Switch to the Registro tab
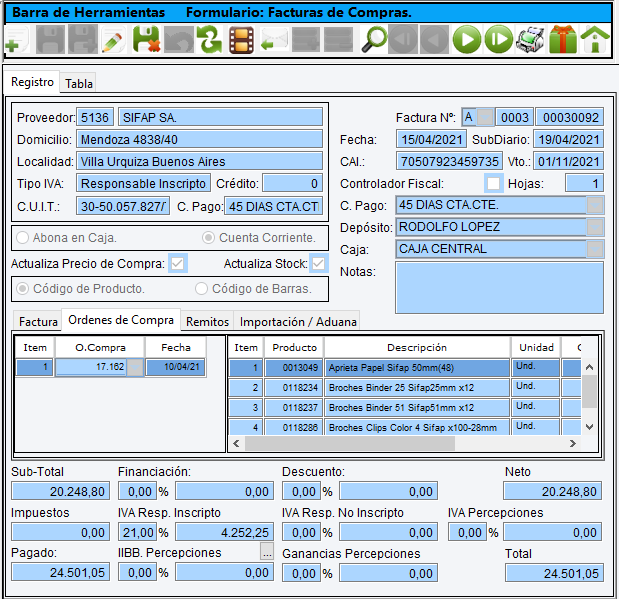The height and width of the screenshot is (599, 619). [32, 82]
